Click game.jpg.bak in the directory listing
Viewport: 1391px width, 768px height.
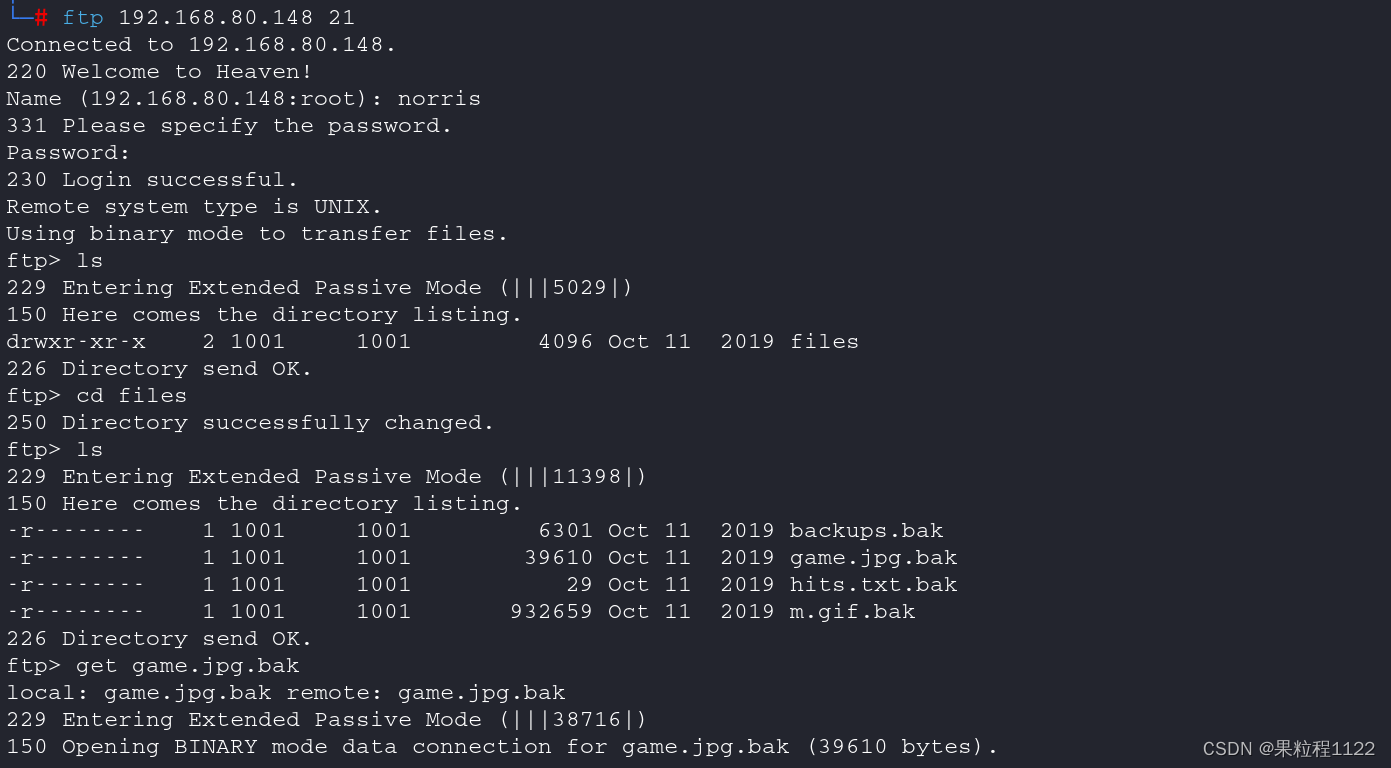[x=873, y=558]
